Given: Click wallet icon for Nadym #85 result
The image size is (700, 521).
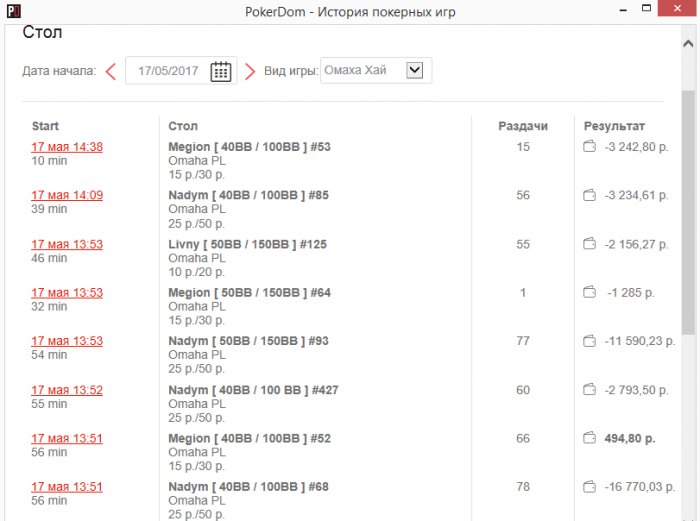Looking at the screenshot, I should (x=589, y=195).
